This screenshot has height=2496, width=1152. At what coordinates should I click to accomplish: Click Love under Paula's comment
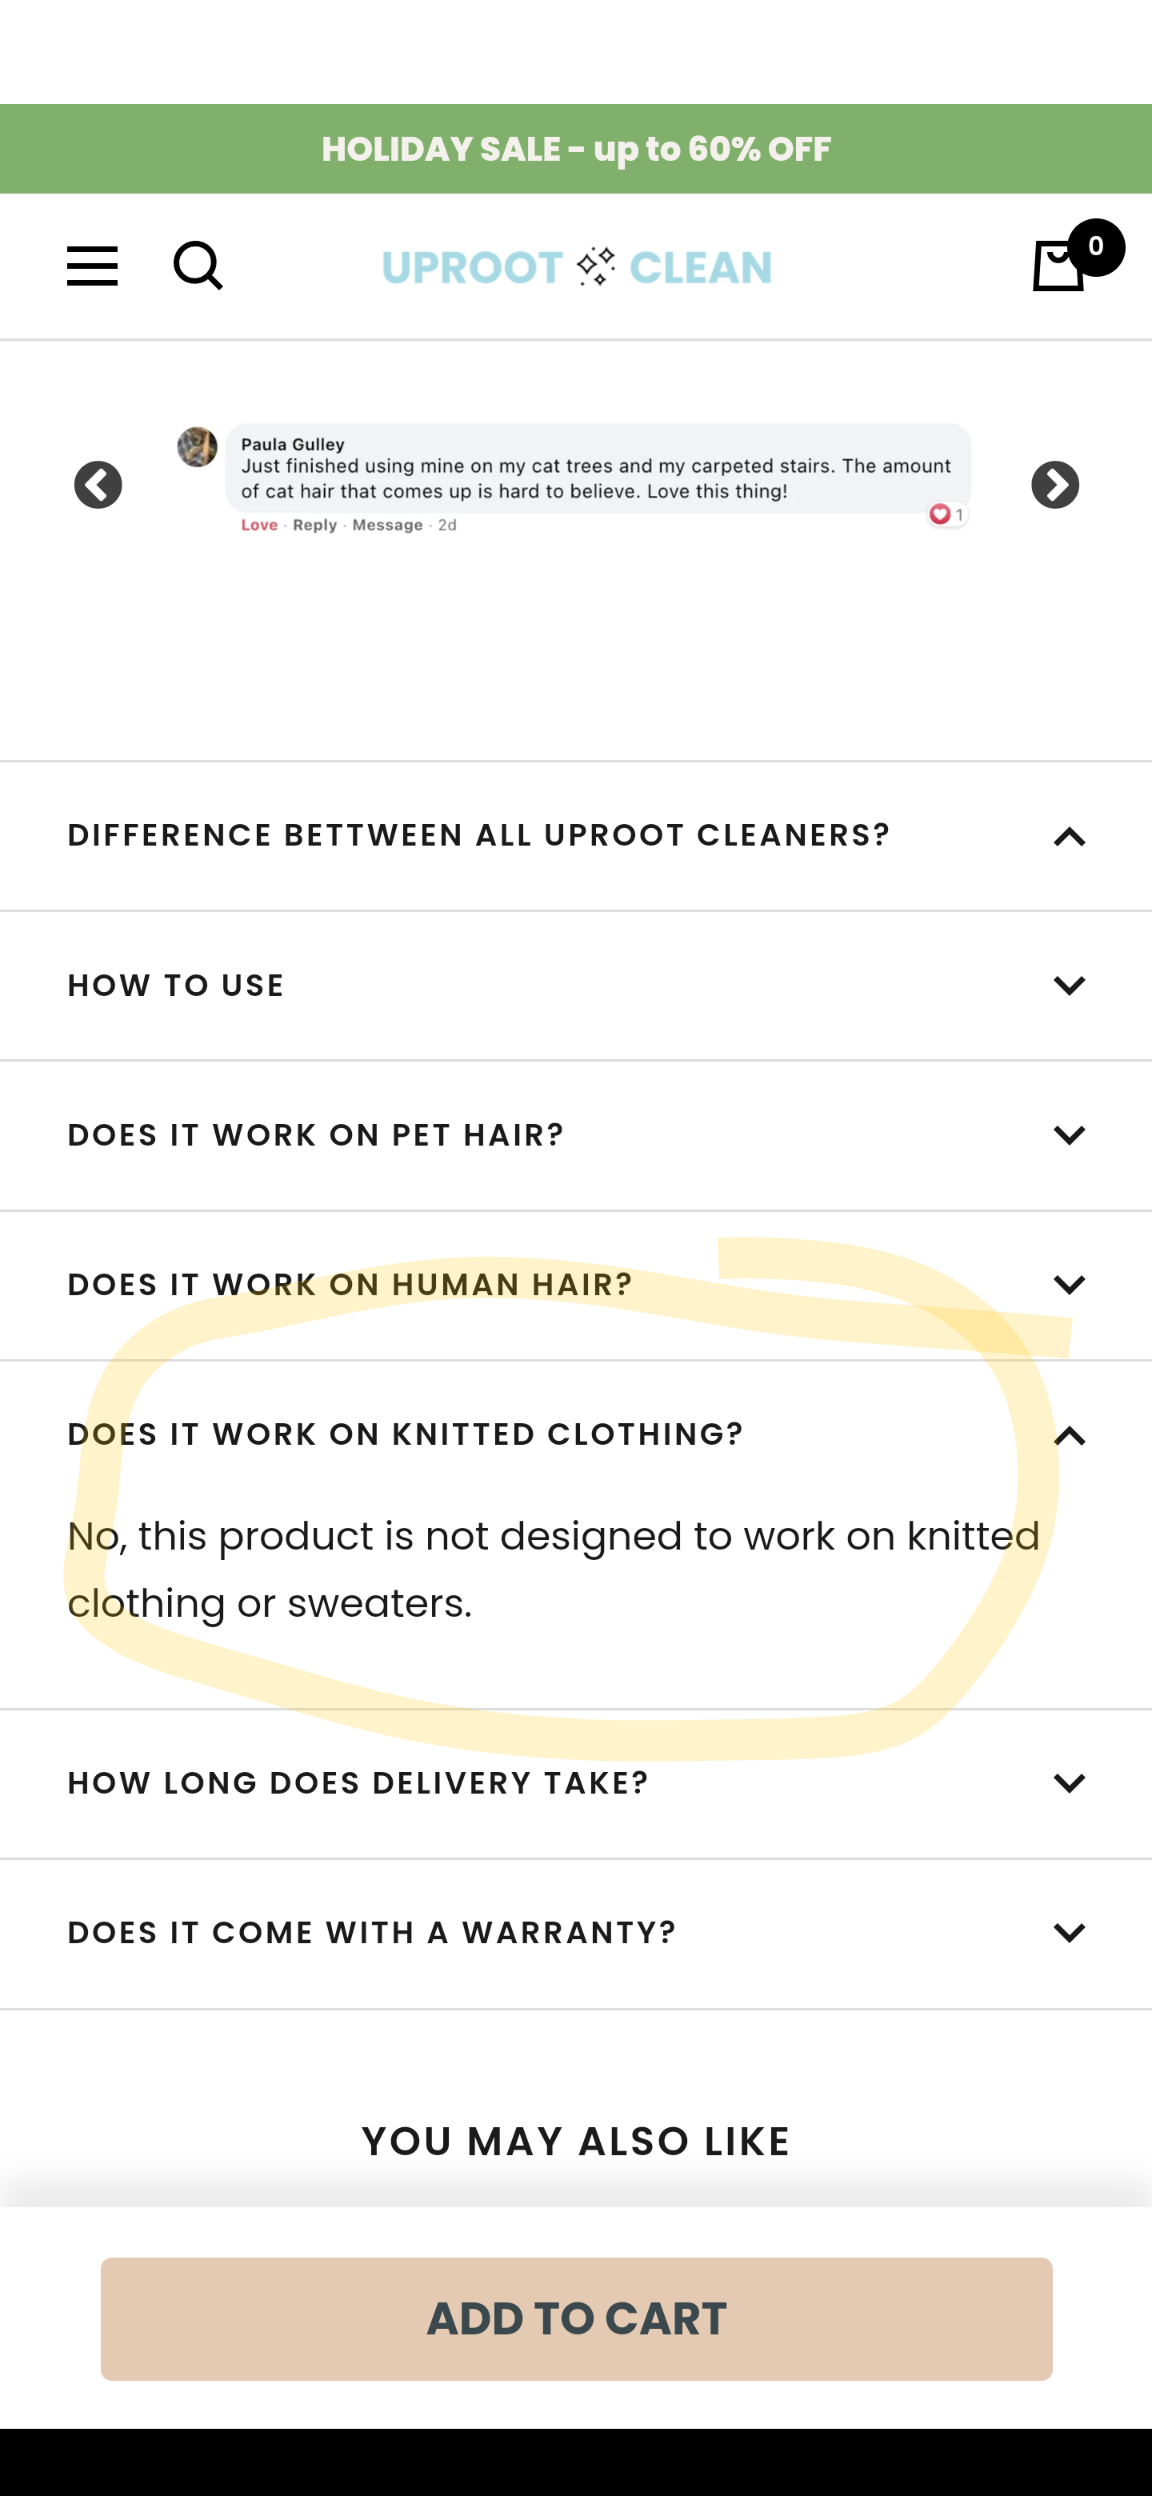coord(259,525)
